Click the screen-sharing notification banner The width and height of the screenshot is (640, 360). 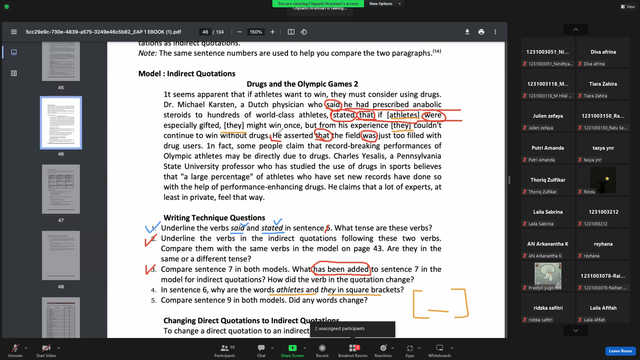pos(318,4)
